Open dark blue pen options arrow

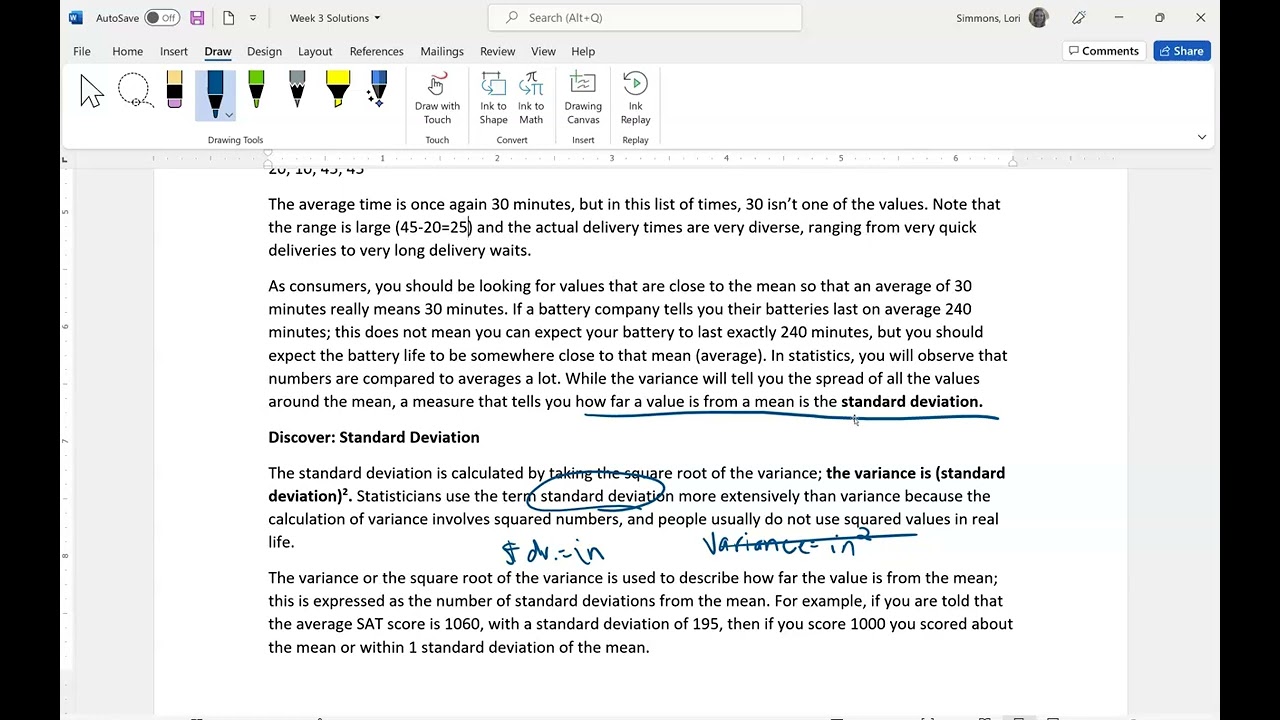pos(229,115)
